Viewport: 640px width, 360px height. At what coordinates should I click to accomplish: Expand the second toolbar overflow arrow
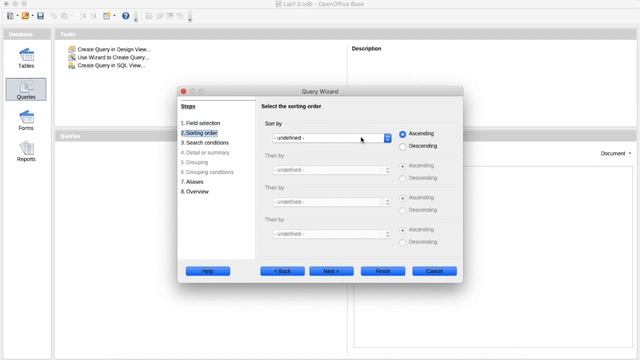tap(190, 19)
